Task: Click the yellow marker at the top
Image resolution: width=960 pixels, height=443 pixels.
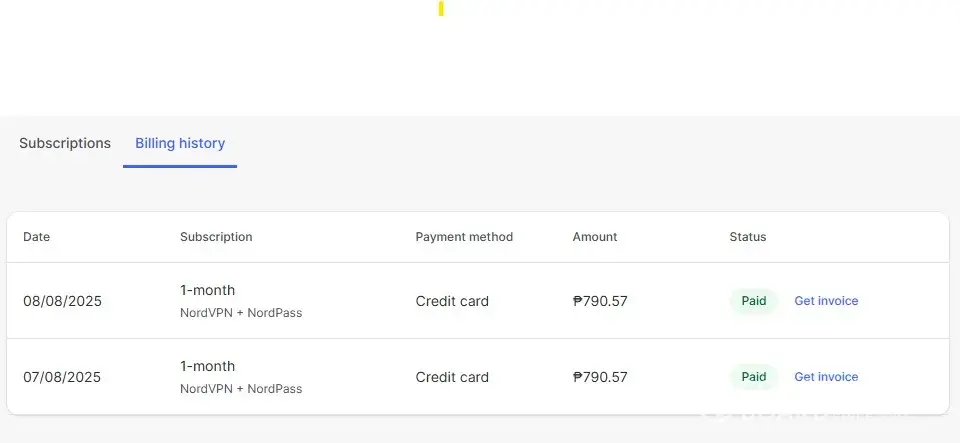Action: point(441,9)
